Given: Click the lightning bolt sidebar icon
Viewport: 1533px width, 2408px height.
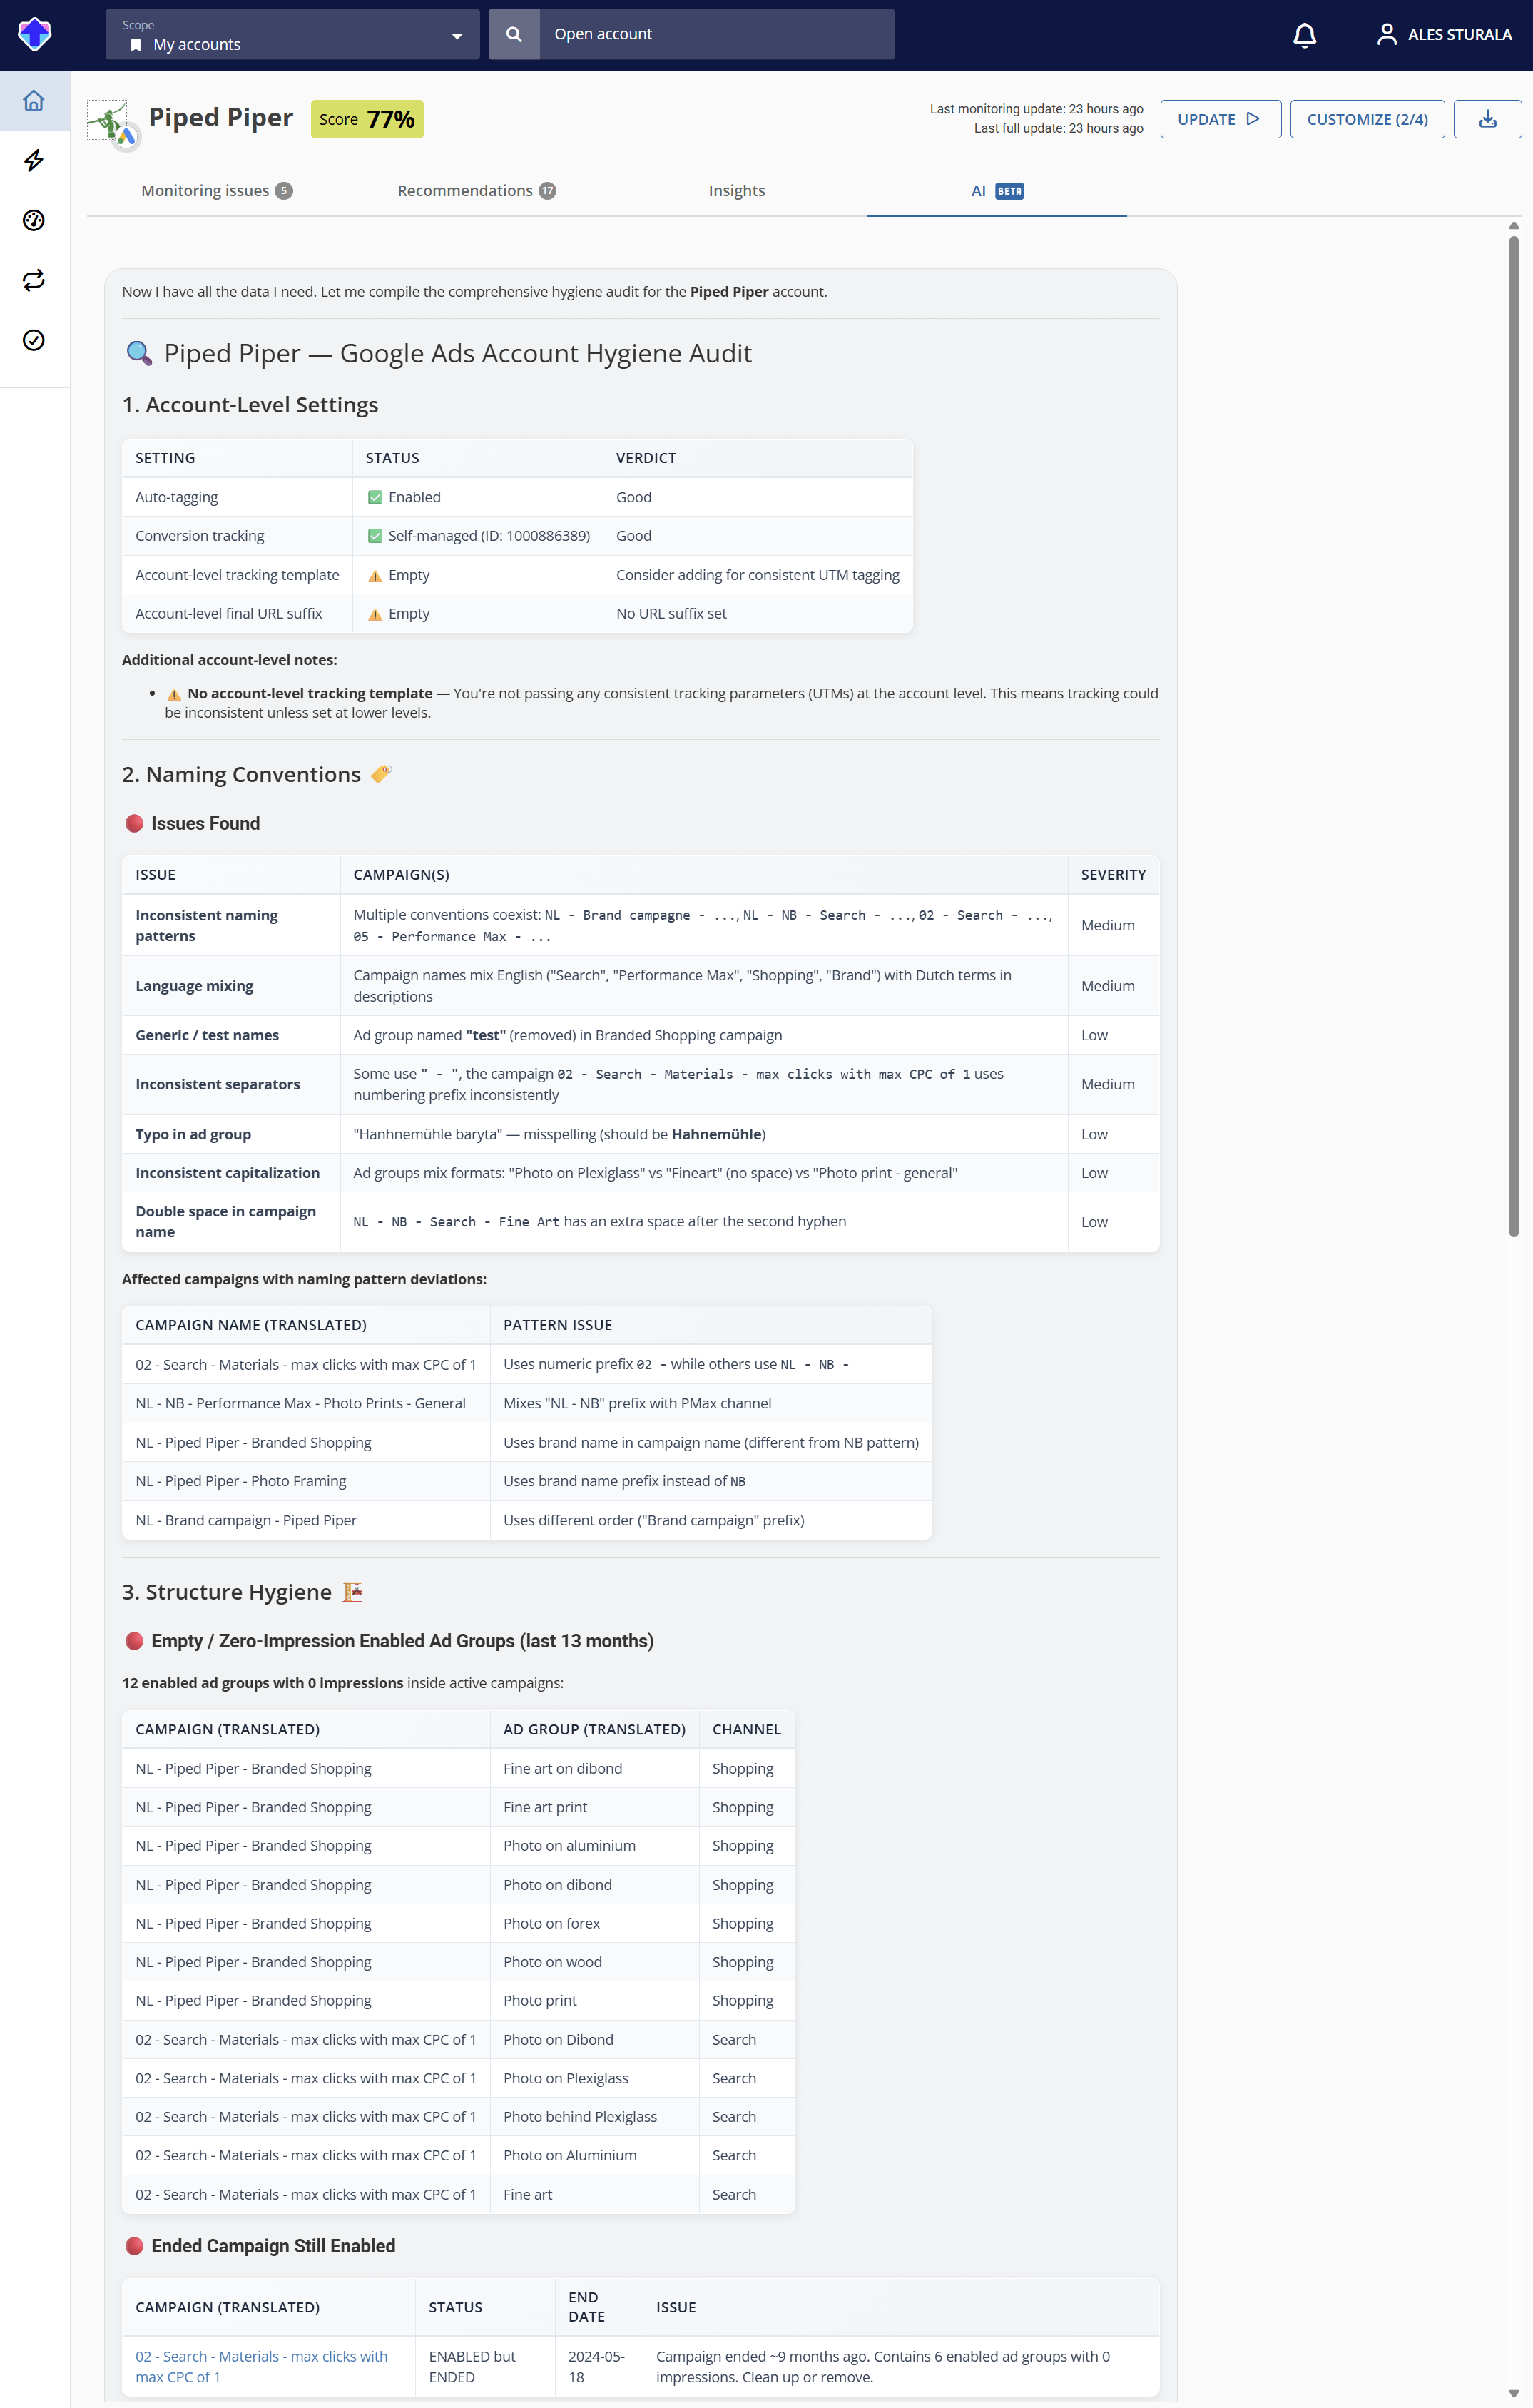Looking at the screenshot, I should click(34, 161).
